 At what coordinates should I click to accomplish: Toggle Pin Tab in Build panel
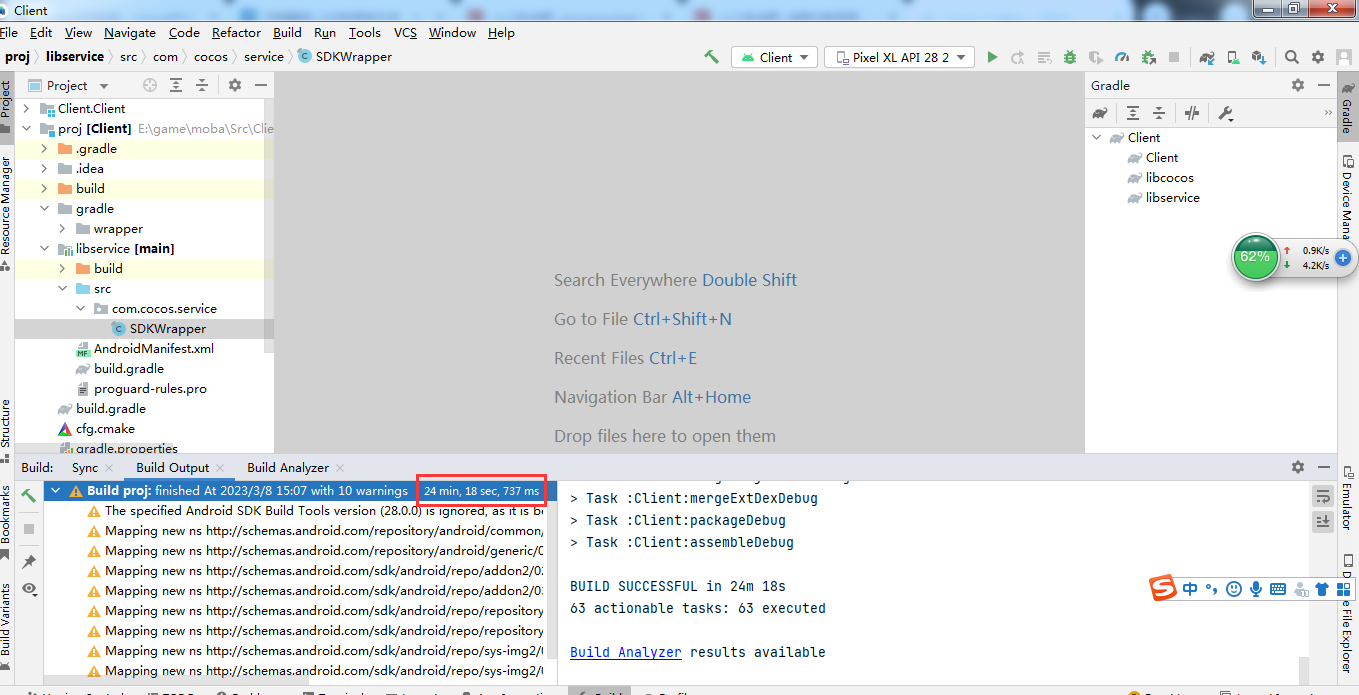[29, 562]
